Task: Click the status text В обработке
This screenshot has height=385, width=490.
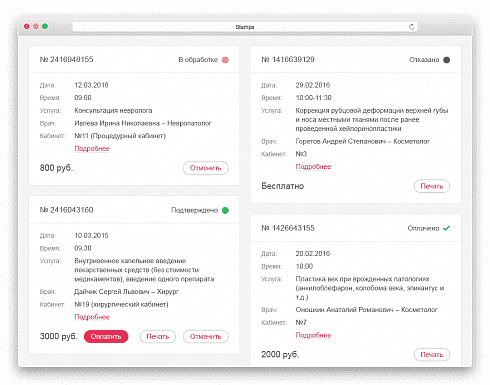Action: (198, 60)
